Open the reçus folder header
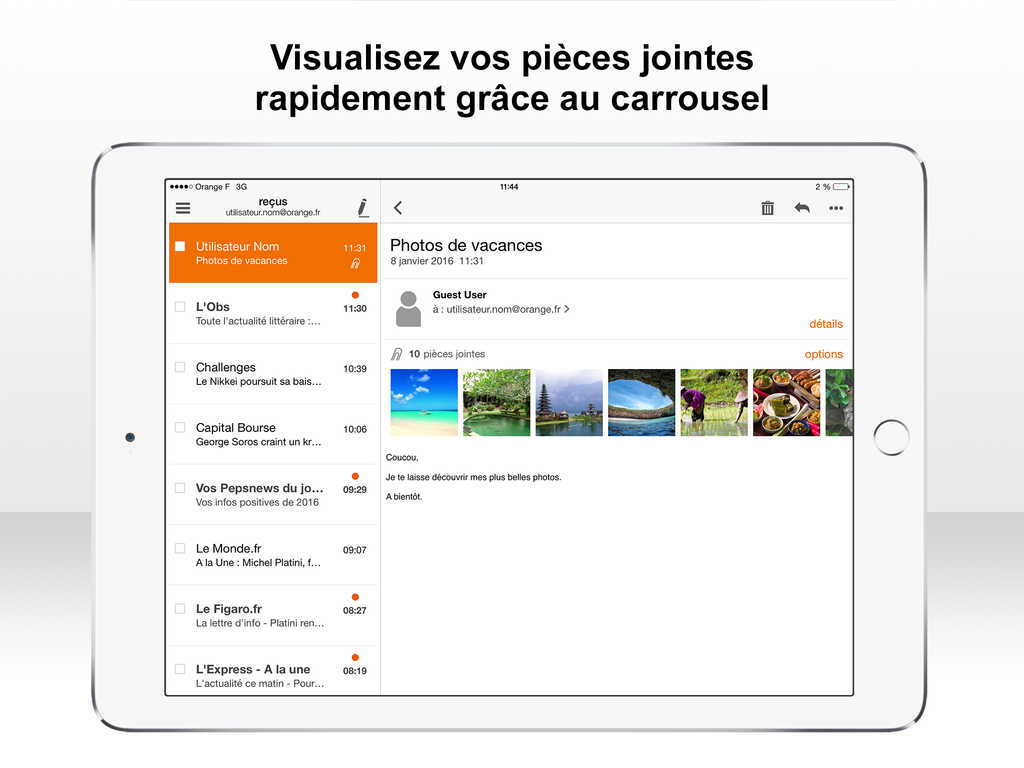This screenshot has width=1024, height=768. coord(271,201)
